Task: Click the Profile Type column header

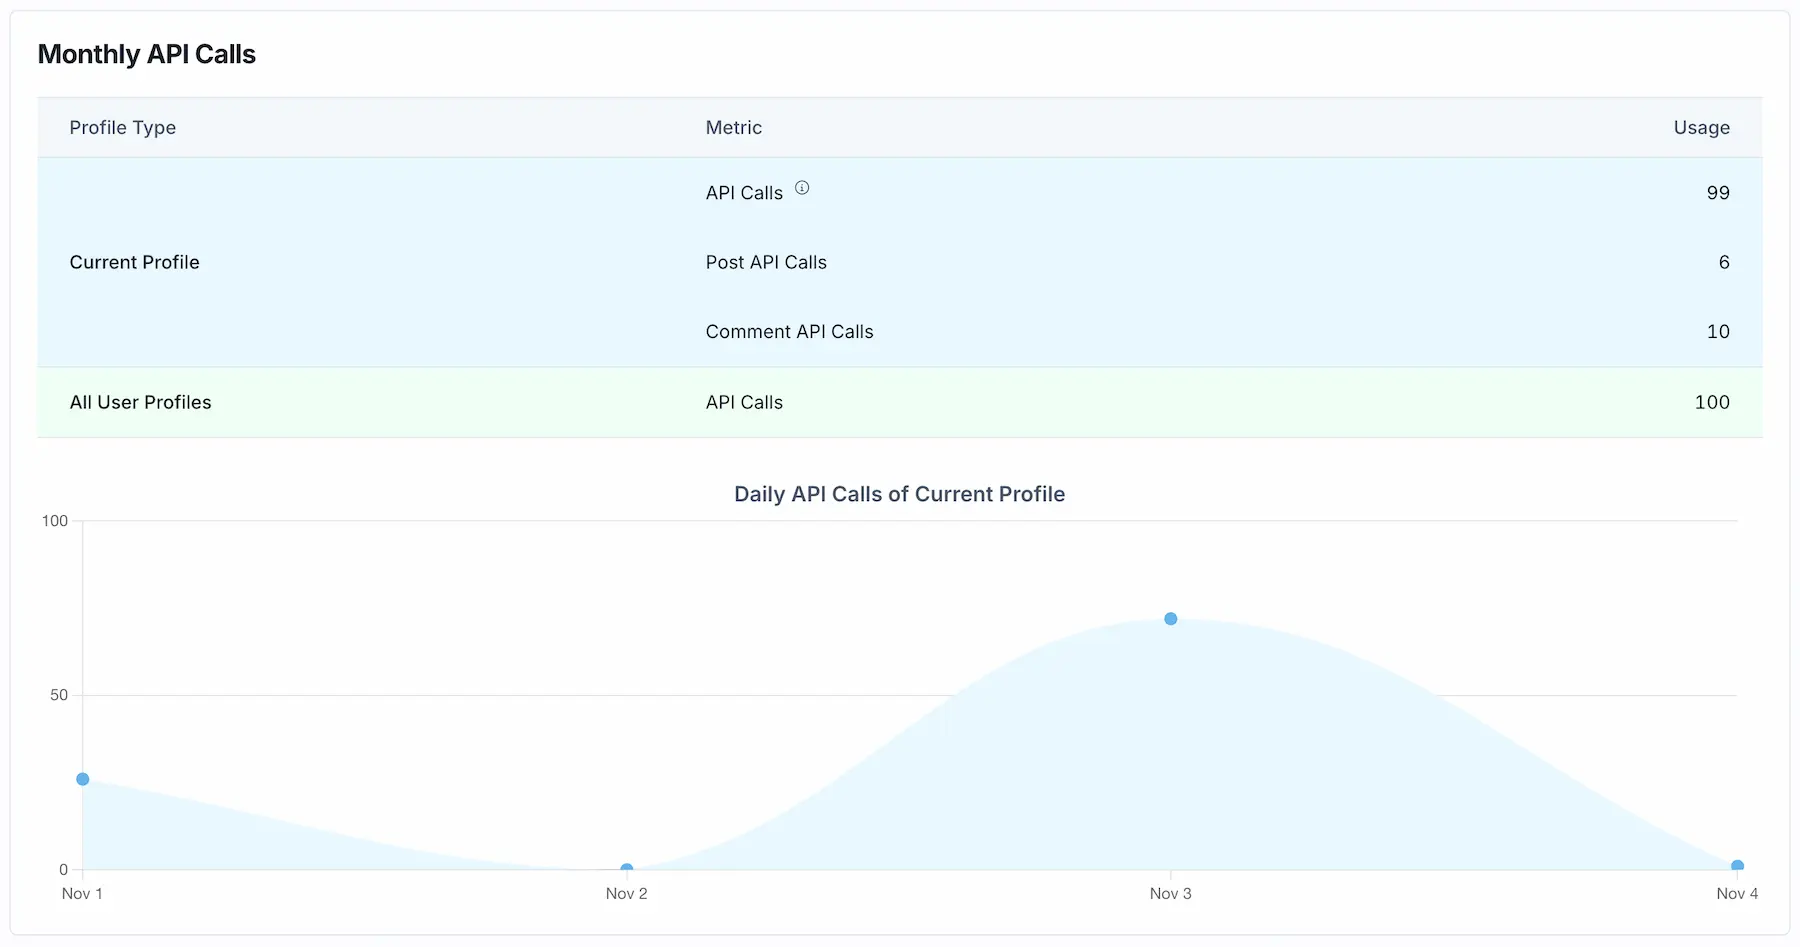Action: (x=122, y=127)
